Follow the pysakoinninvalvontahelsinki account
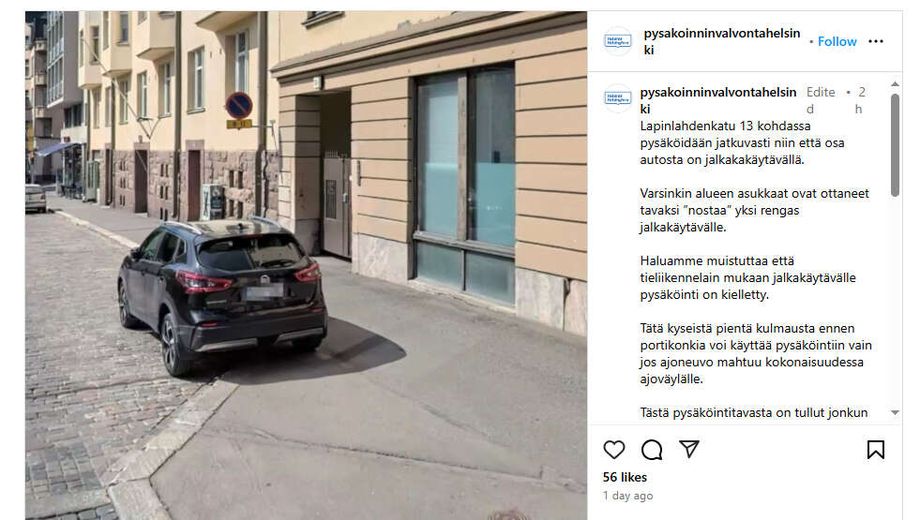Image resolution: width=920 pixels, height=520 pixels. (837, 42)
